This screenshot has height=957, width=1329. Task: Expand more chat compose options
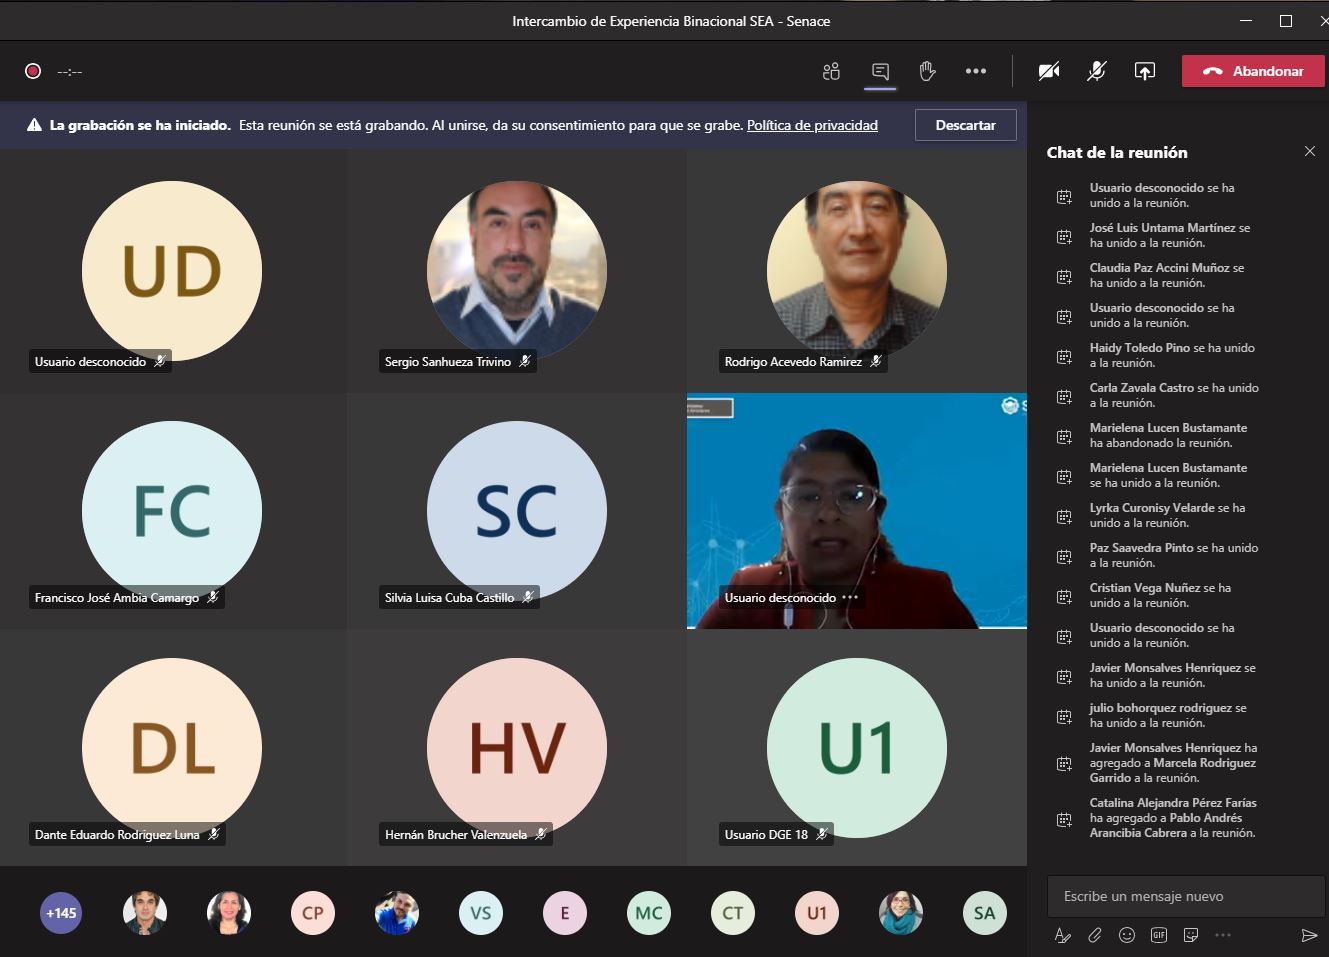click(x=1222, y=935)
